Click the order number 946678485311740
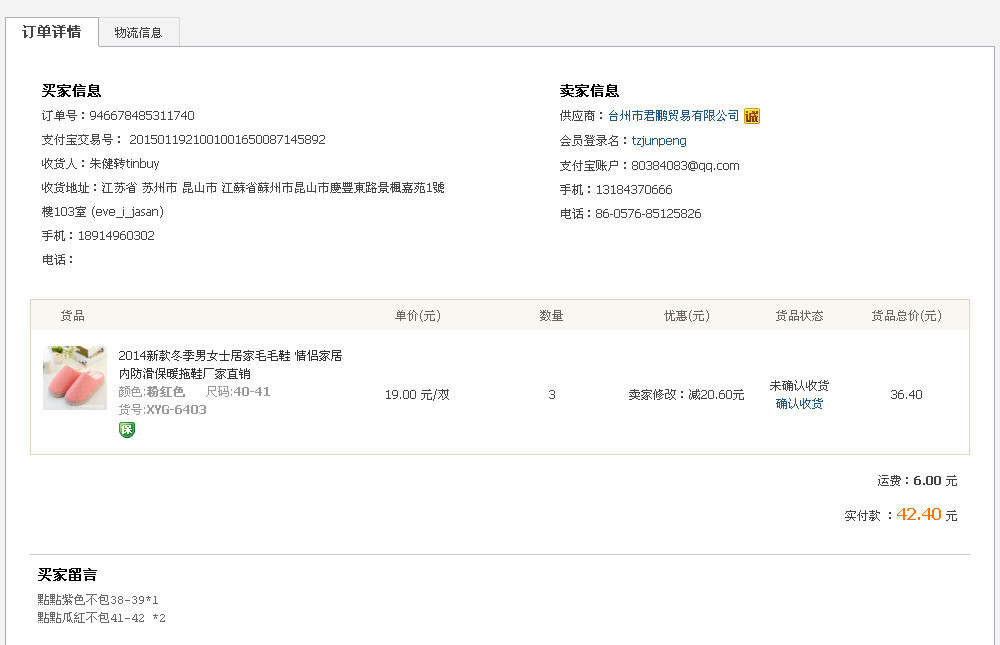 point(142,116)
